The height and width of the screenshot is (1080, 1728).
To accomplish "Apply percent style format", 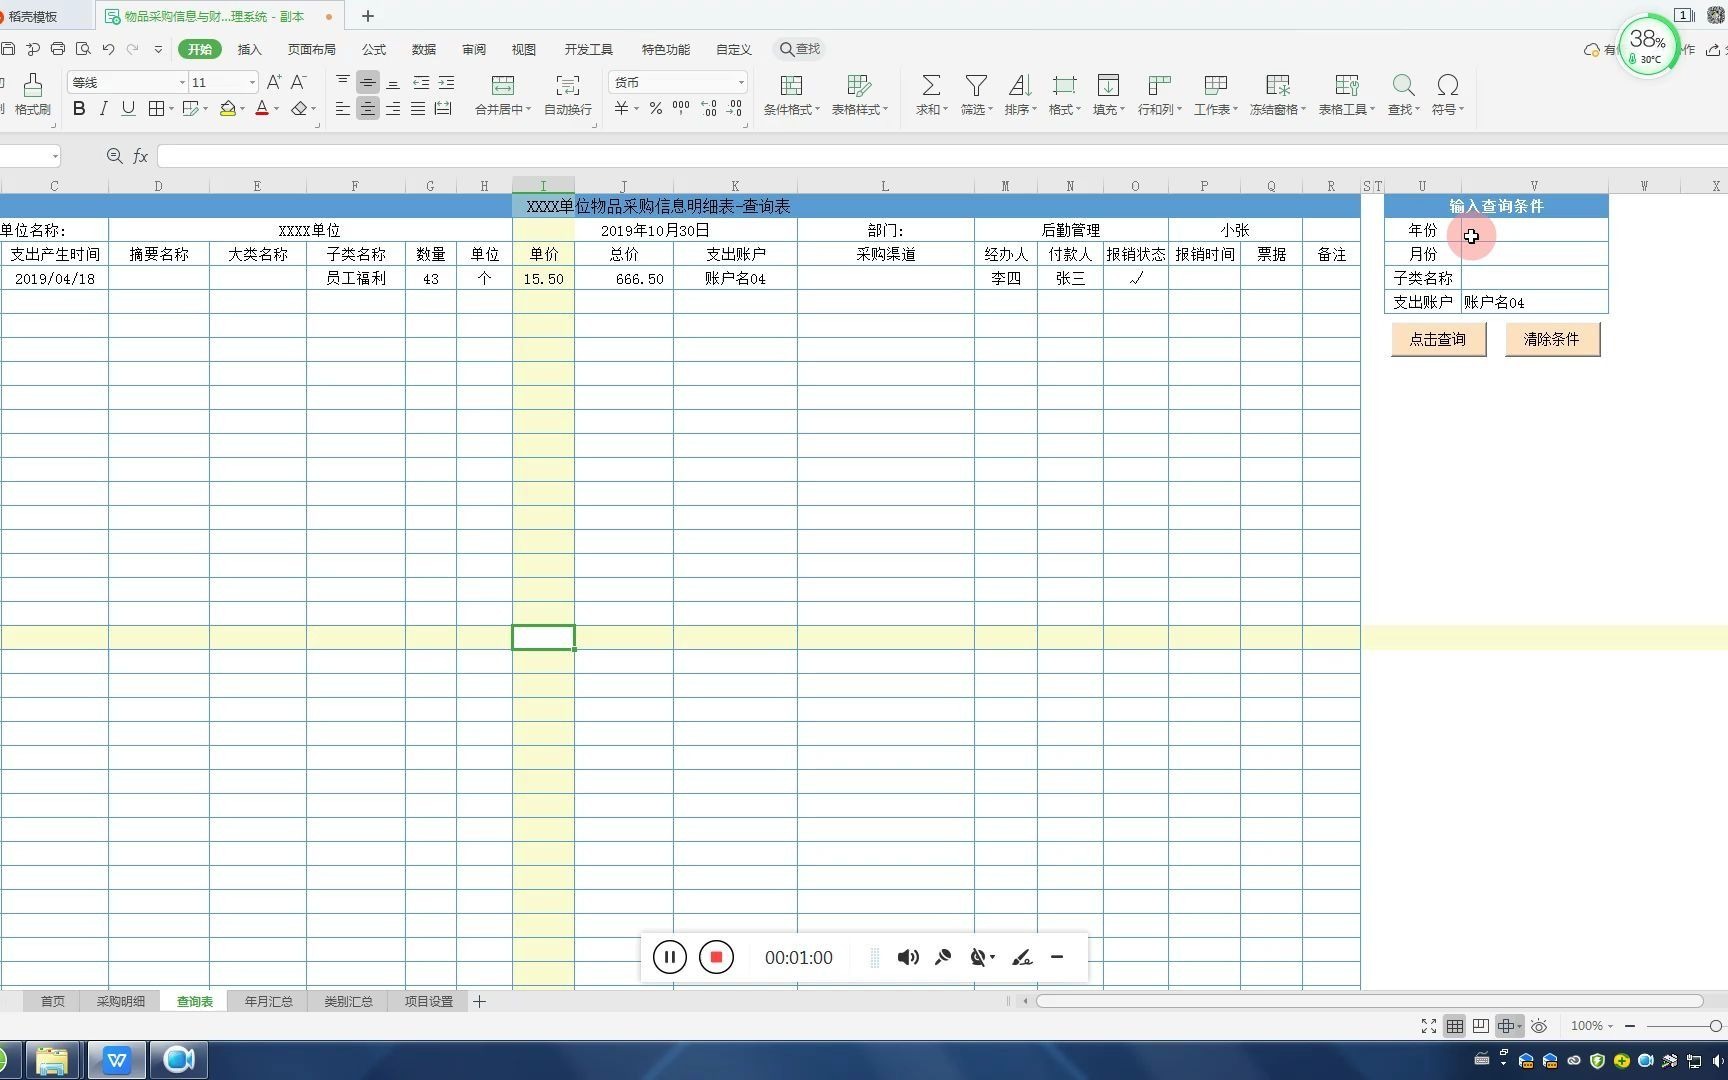I will point(655,108).
